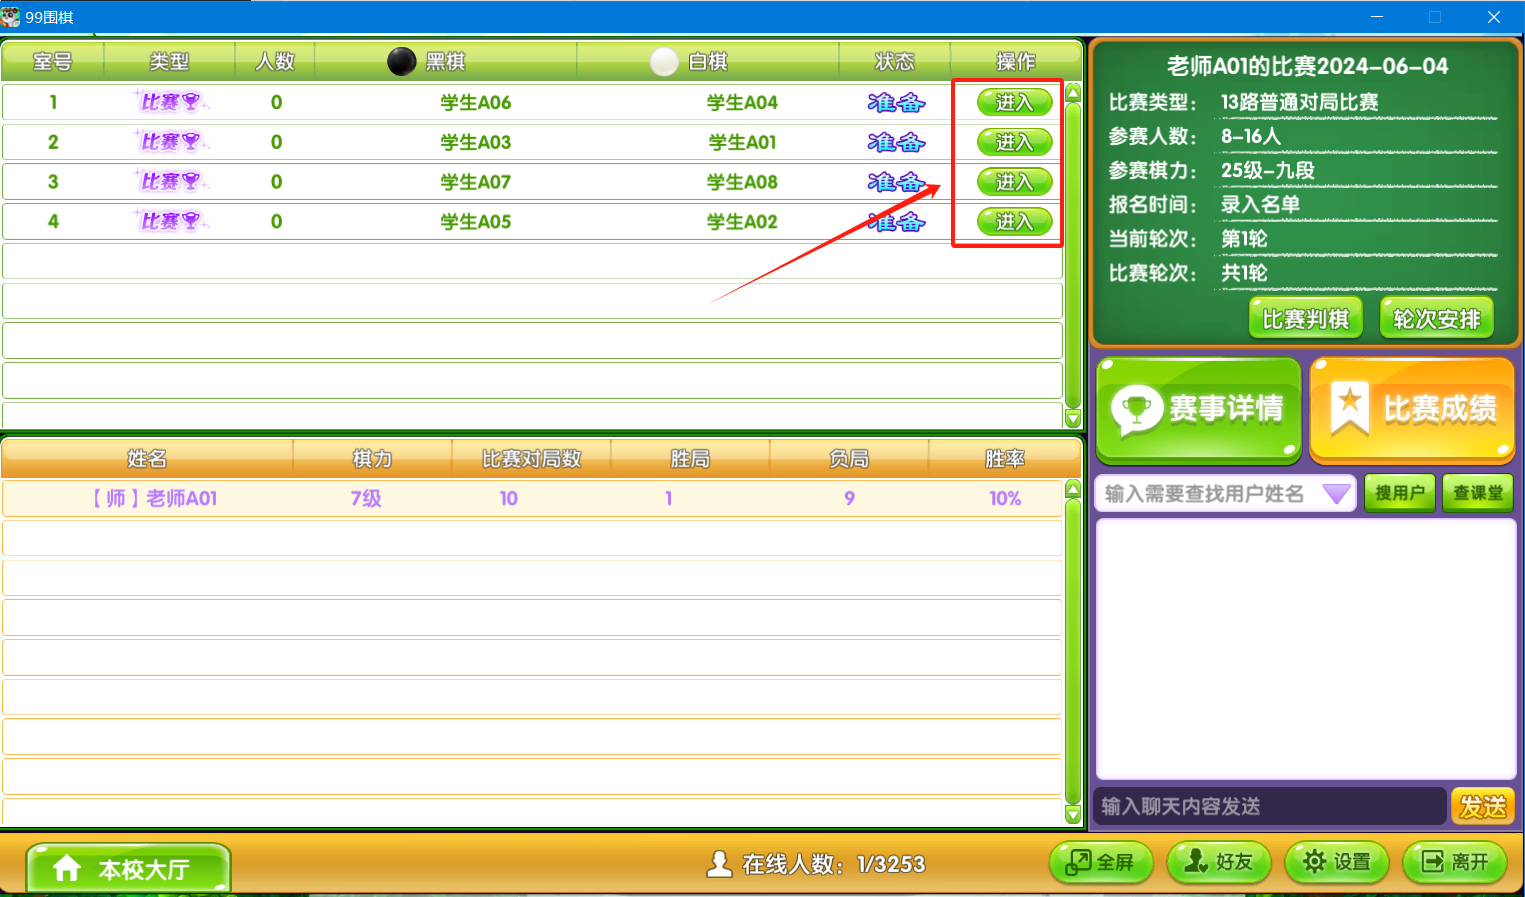This screenshot has height=897, width=1525.
Task: Click room 3 比赛 trophy badge
Action: [x=170, y=182]
